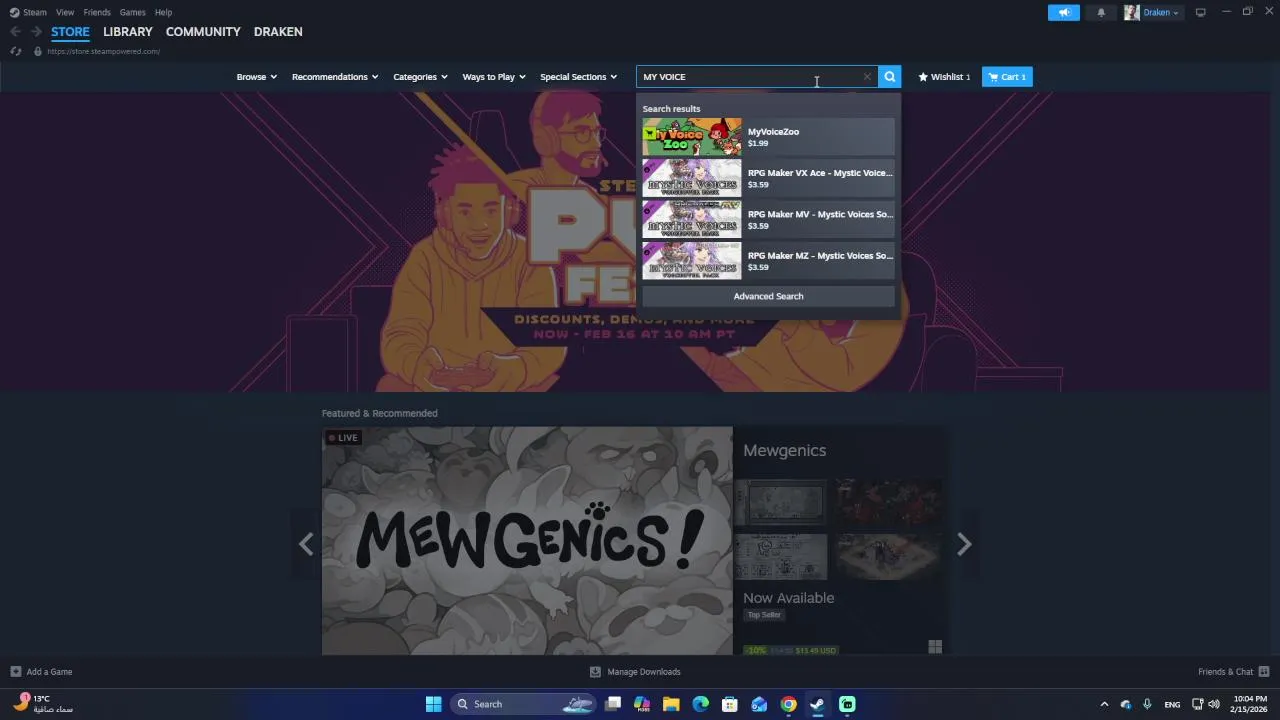Open the shopping Cart button
Image resolution: width=1280 pixels, height=720 pixels.
click(1007, 77)
